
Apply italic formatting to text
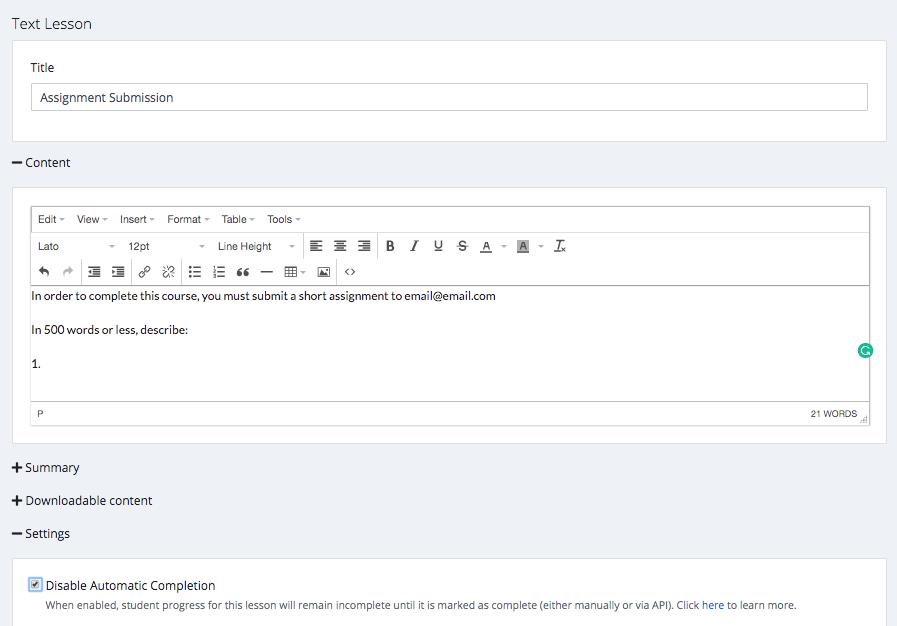point(414,246)
